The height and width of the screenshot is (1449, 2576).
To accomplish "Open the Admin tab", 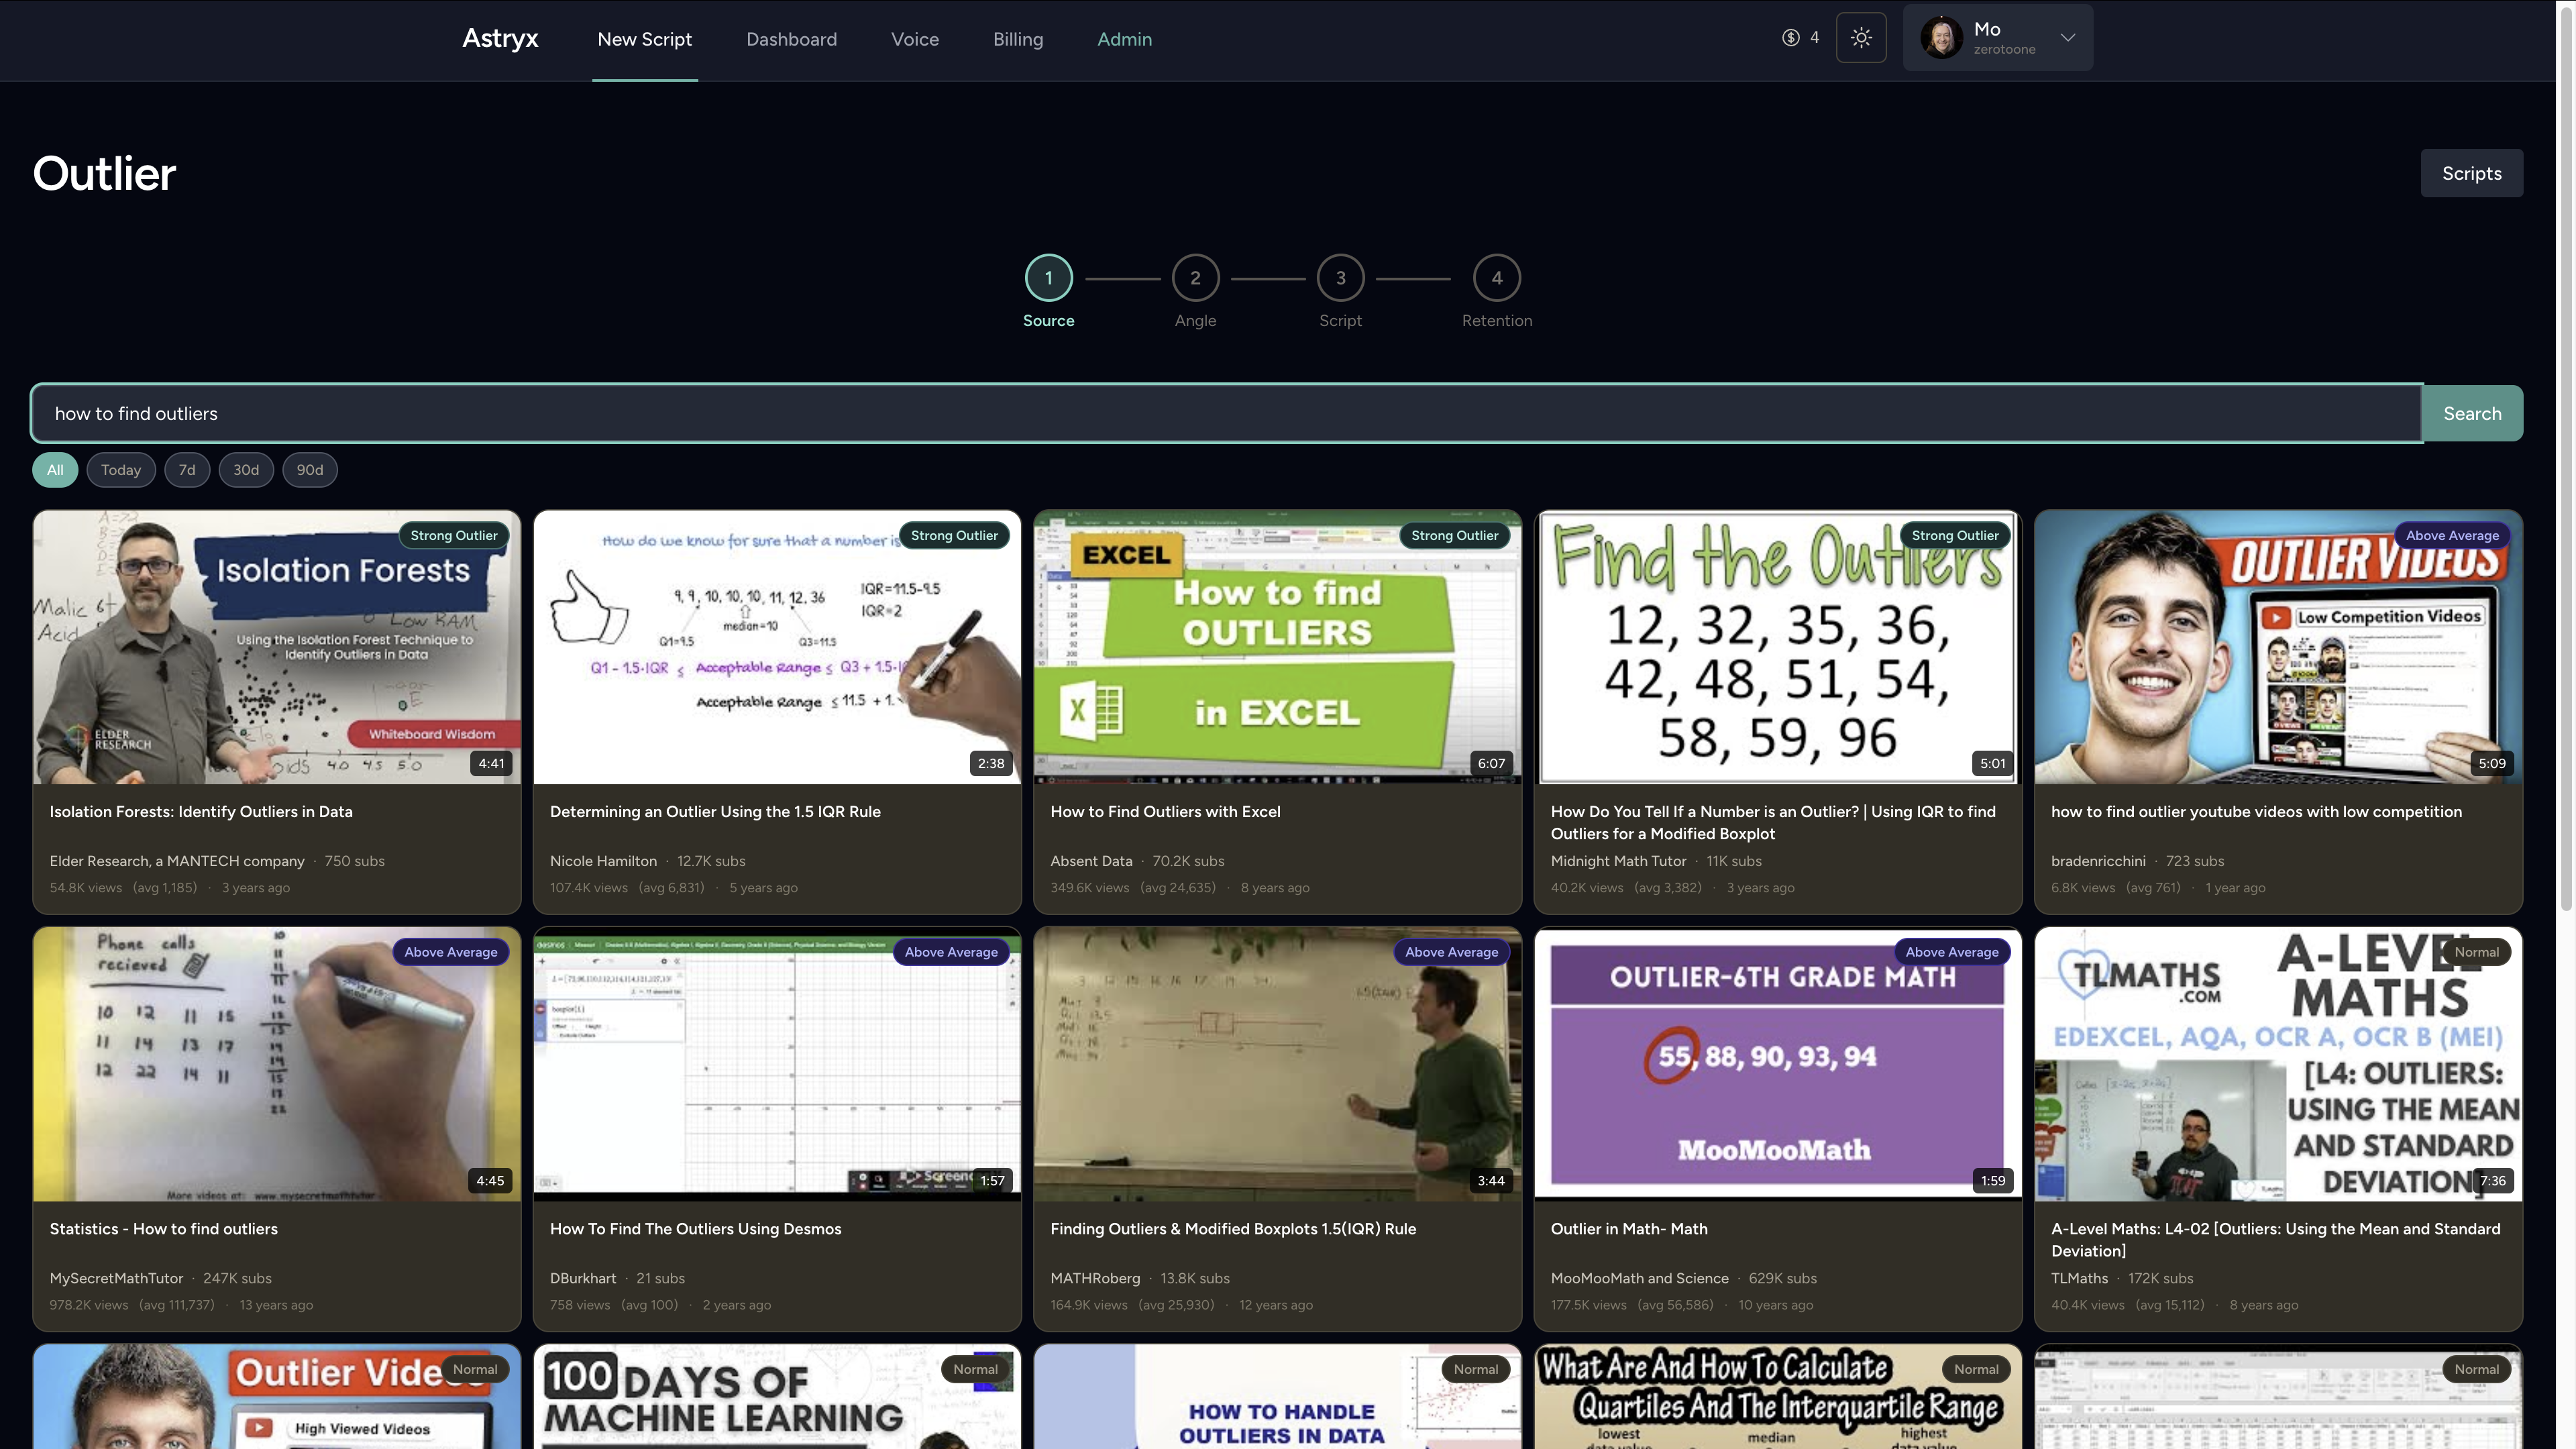I will click(1125, 39).
